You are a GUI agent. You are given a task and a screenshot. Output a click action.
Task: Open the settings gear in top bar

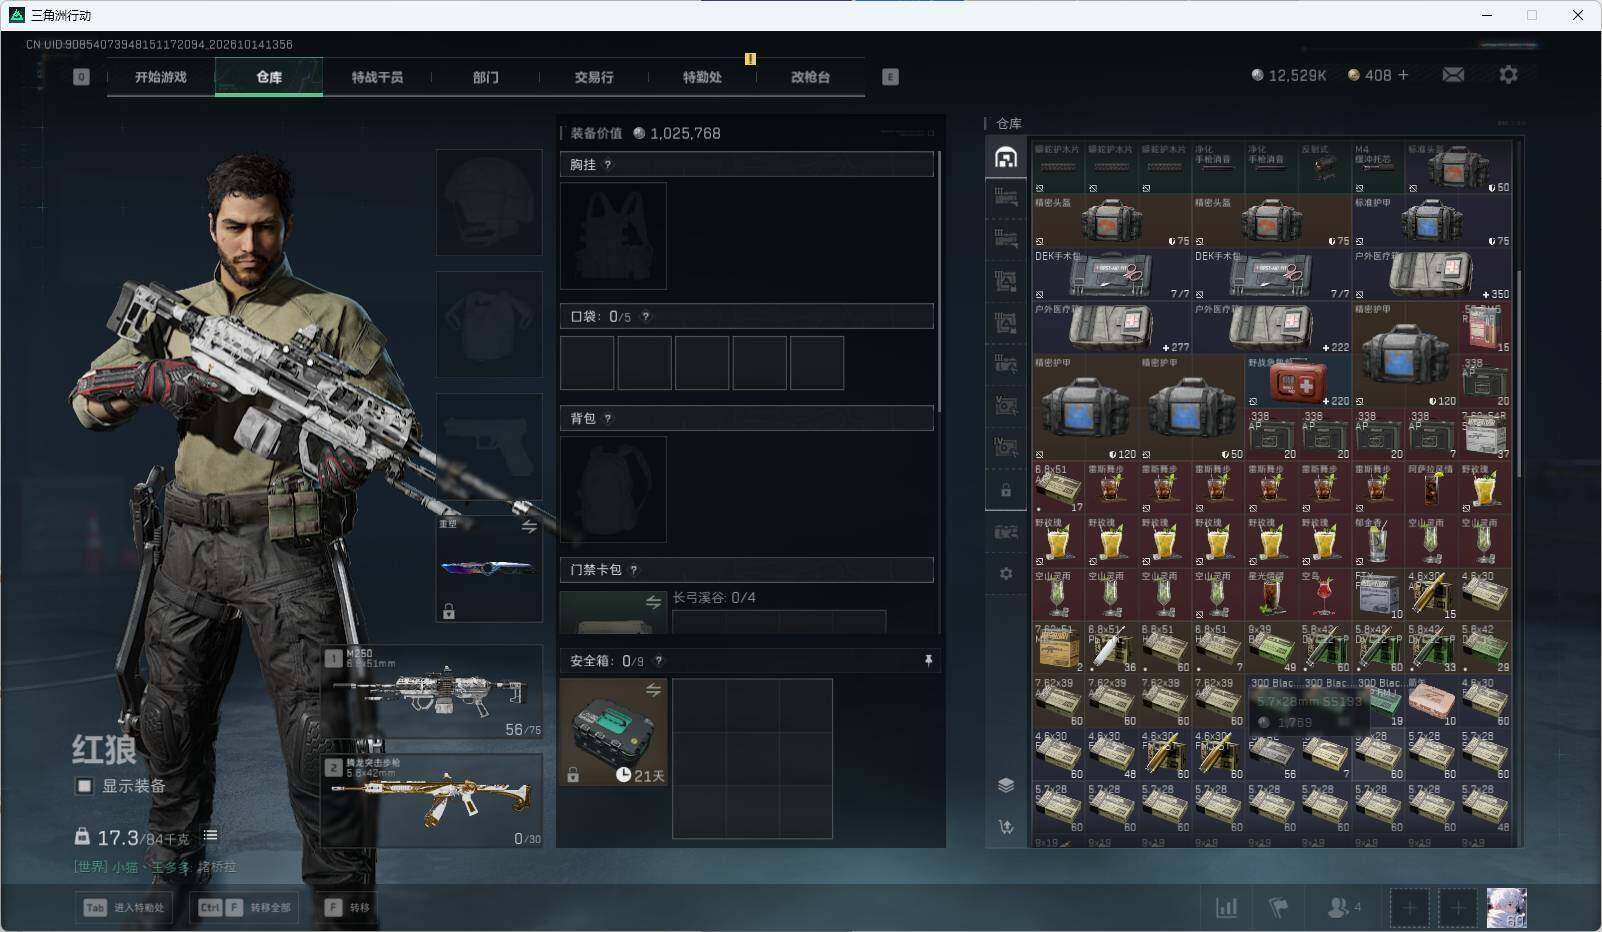pyautogui.click(x=1508, y=75)
